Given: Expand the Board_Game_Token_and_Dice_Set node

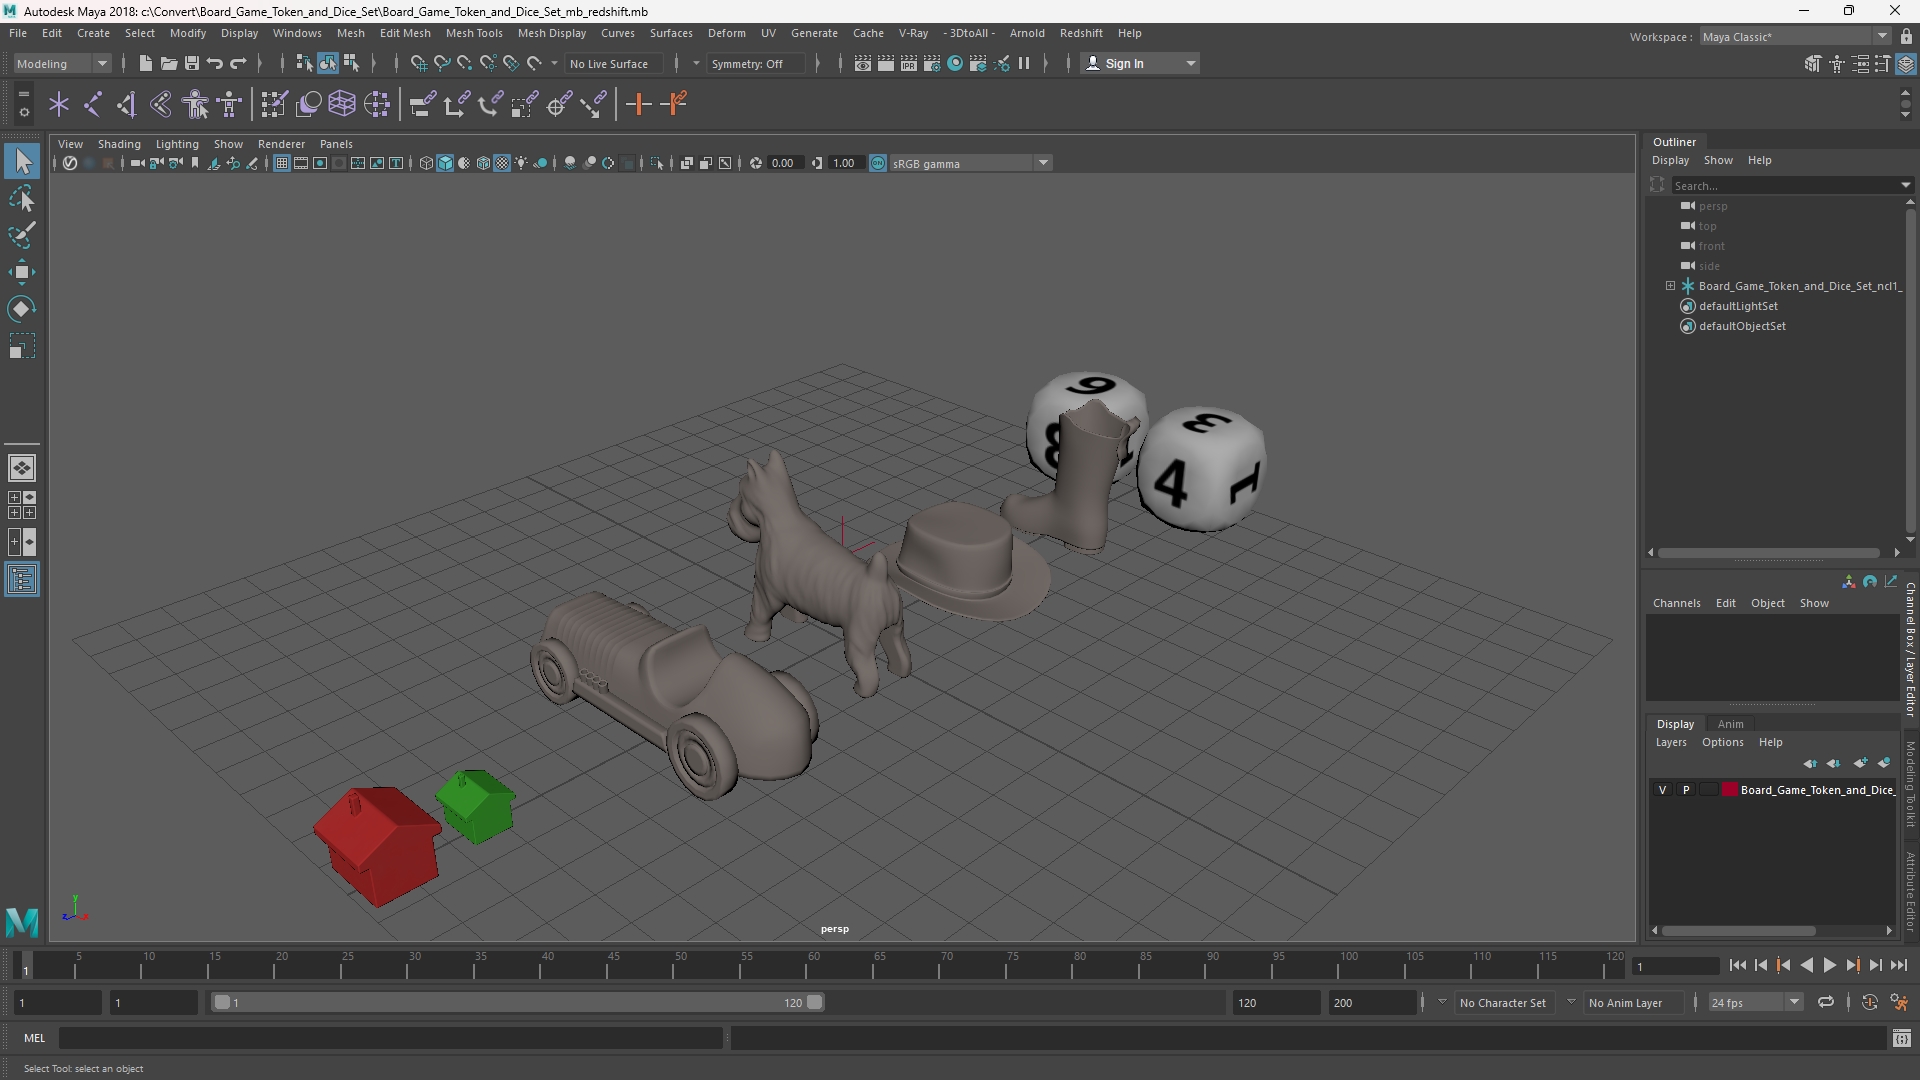Looking at the screenshot, I should 1670,286.
